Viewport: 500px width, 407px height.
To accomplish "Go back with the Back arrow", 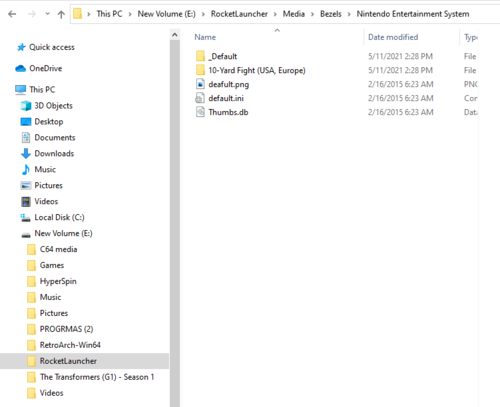I will tap(12, 14).
